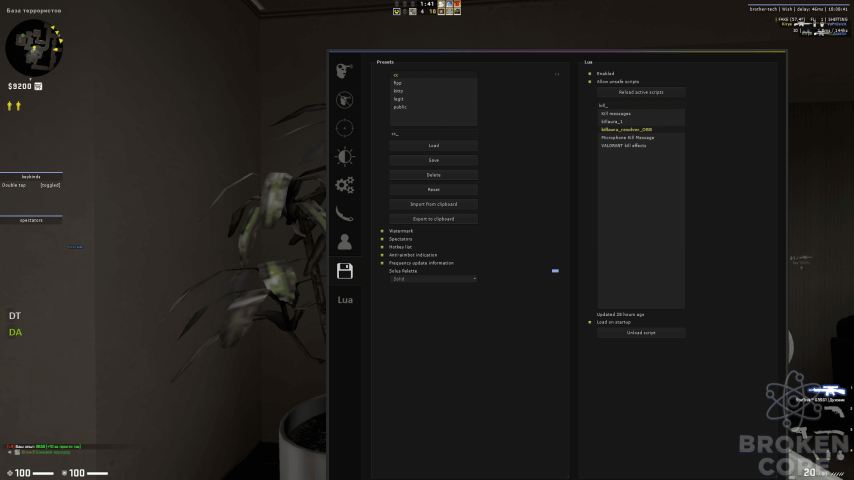Open the crosshair legitbot tab icon
This screenshot has width=854, height=480.
pos(344,128)
